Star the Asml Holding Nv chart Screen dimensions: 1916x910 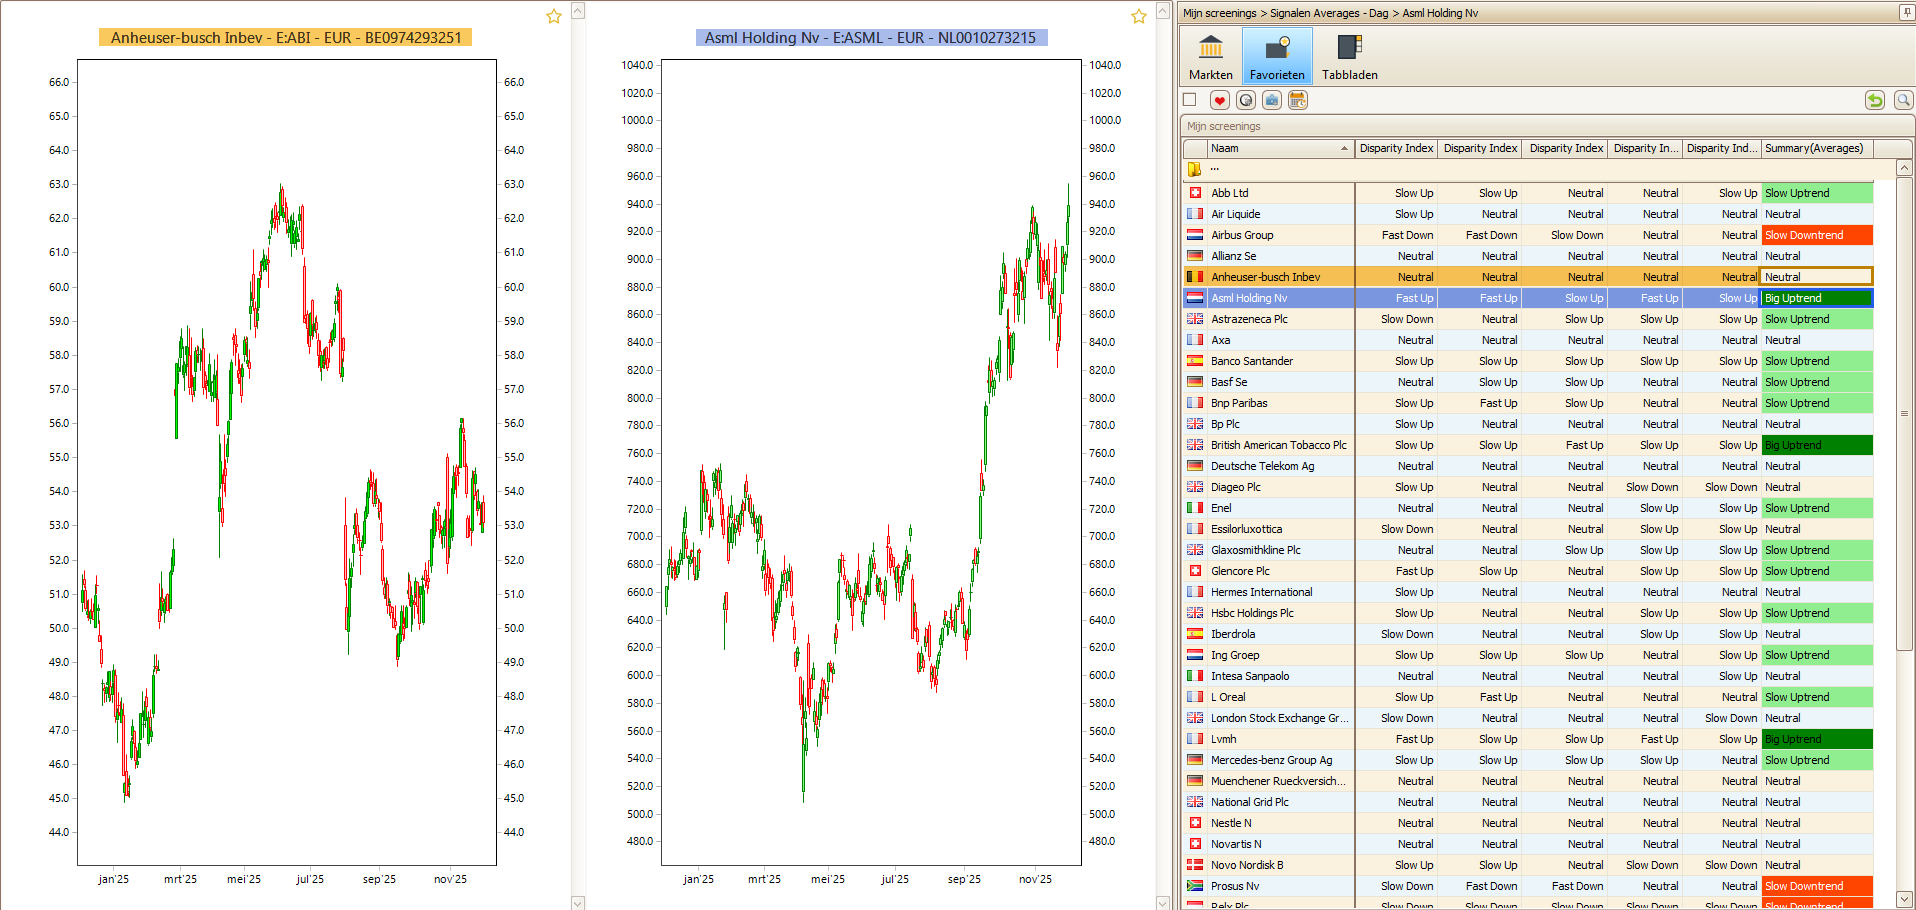click(1138, 17)
